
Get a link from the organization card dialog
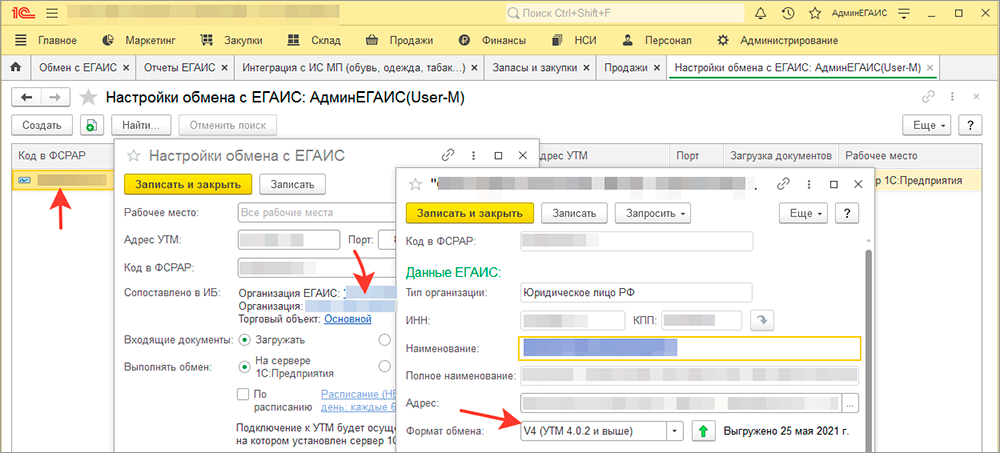pyautogui.click(x=784, y=184)
